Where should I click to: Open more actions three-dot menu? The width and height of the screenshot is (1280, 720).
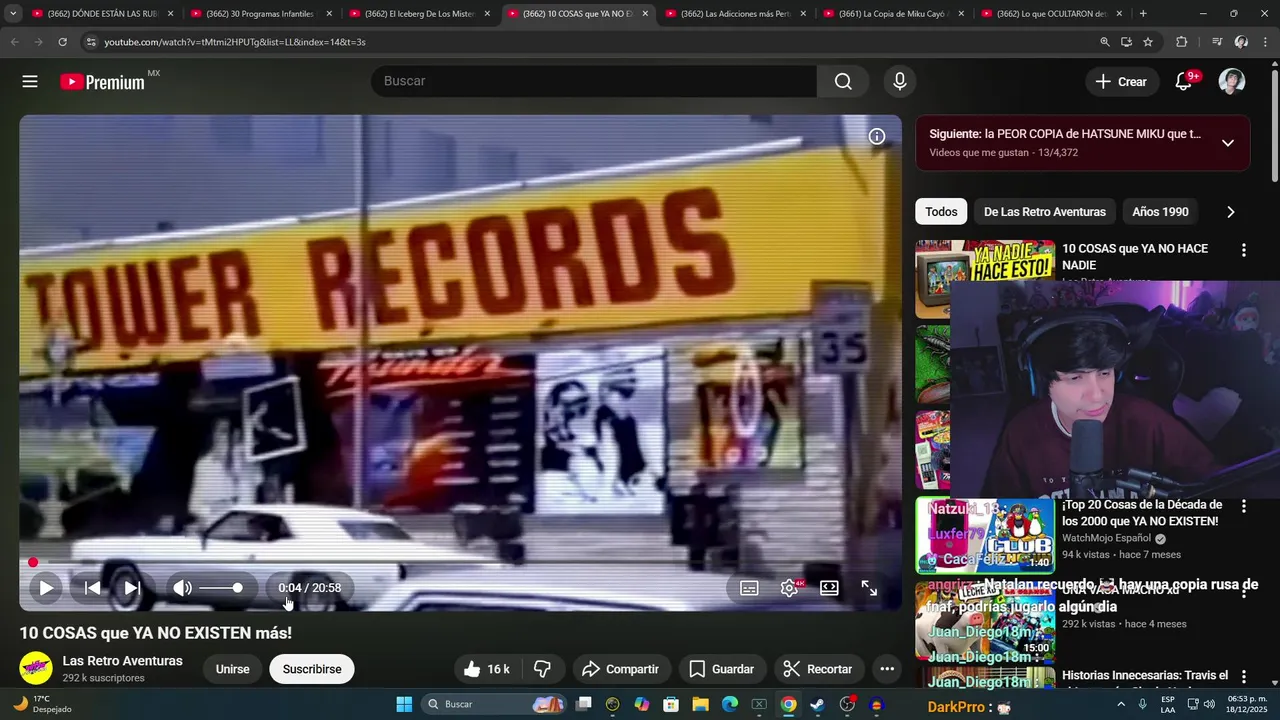click(887, 669)
